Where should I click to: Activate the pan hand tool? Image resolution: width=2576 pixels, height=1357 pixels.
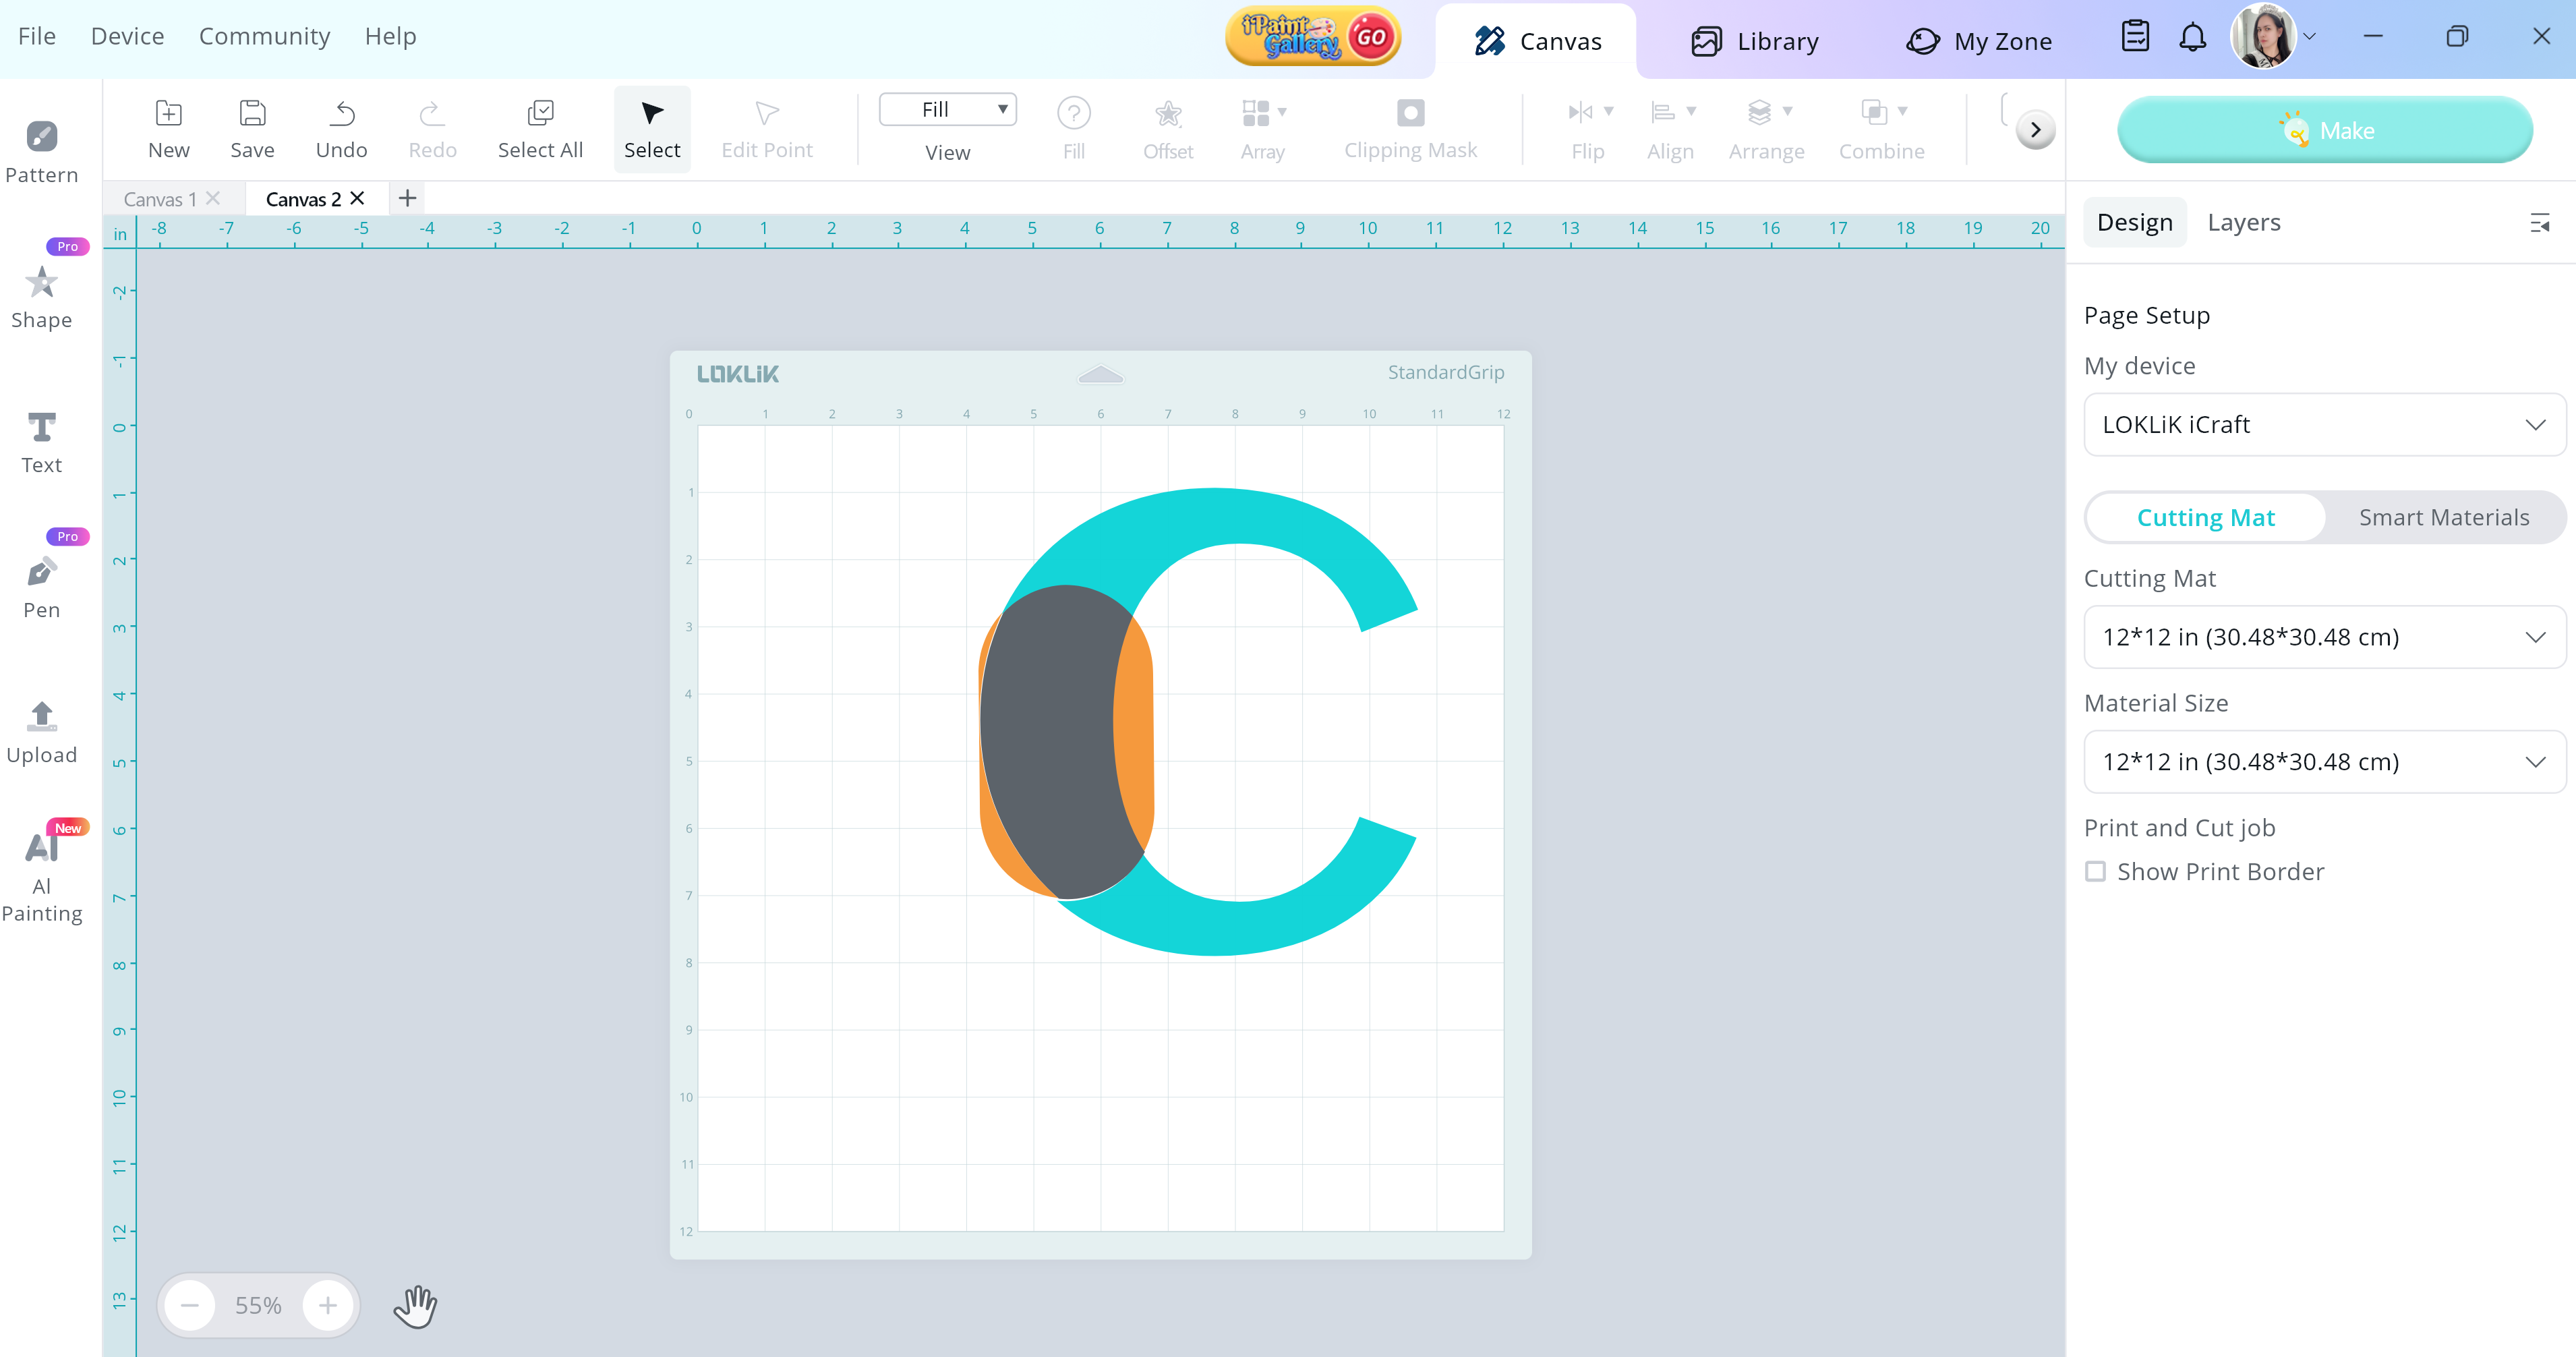(x=415, y=1306)
